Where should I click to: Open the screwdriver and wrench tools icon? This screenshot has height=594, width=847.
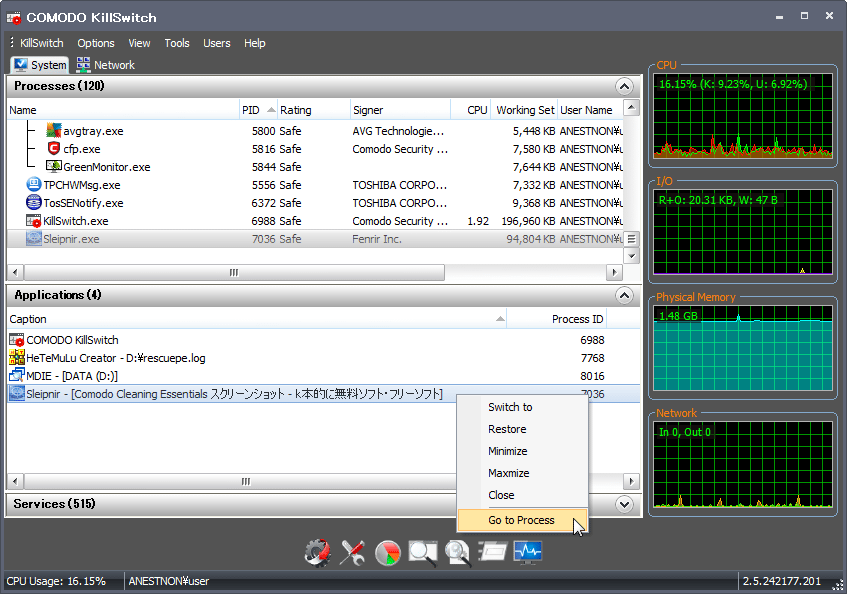352,552
